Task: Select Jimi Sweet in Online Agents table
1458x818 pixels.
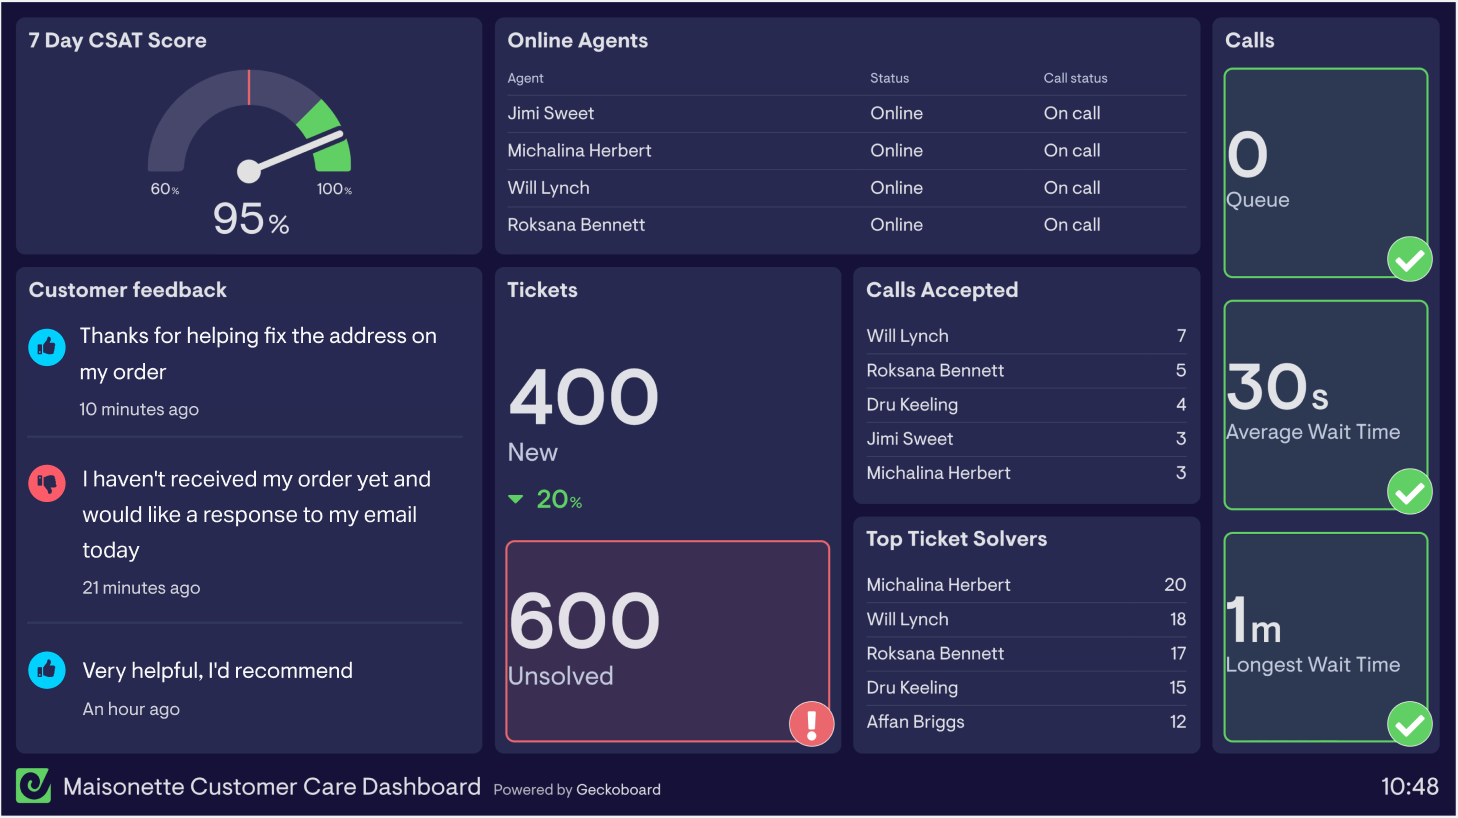Action: click(551, 114)
